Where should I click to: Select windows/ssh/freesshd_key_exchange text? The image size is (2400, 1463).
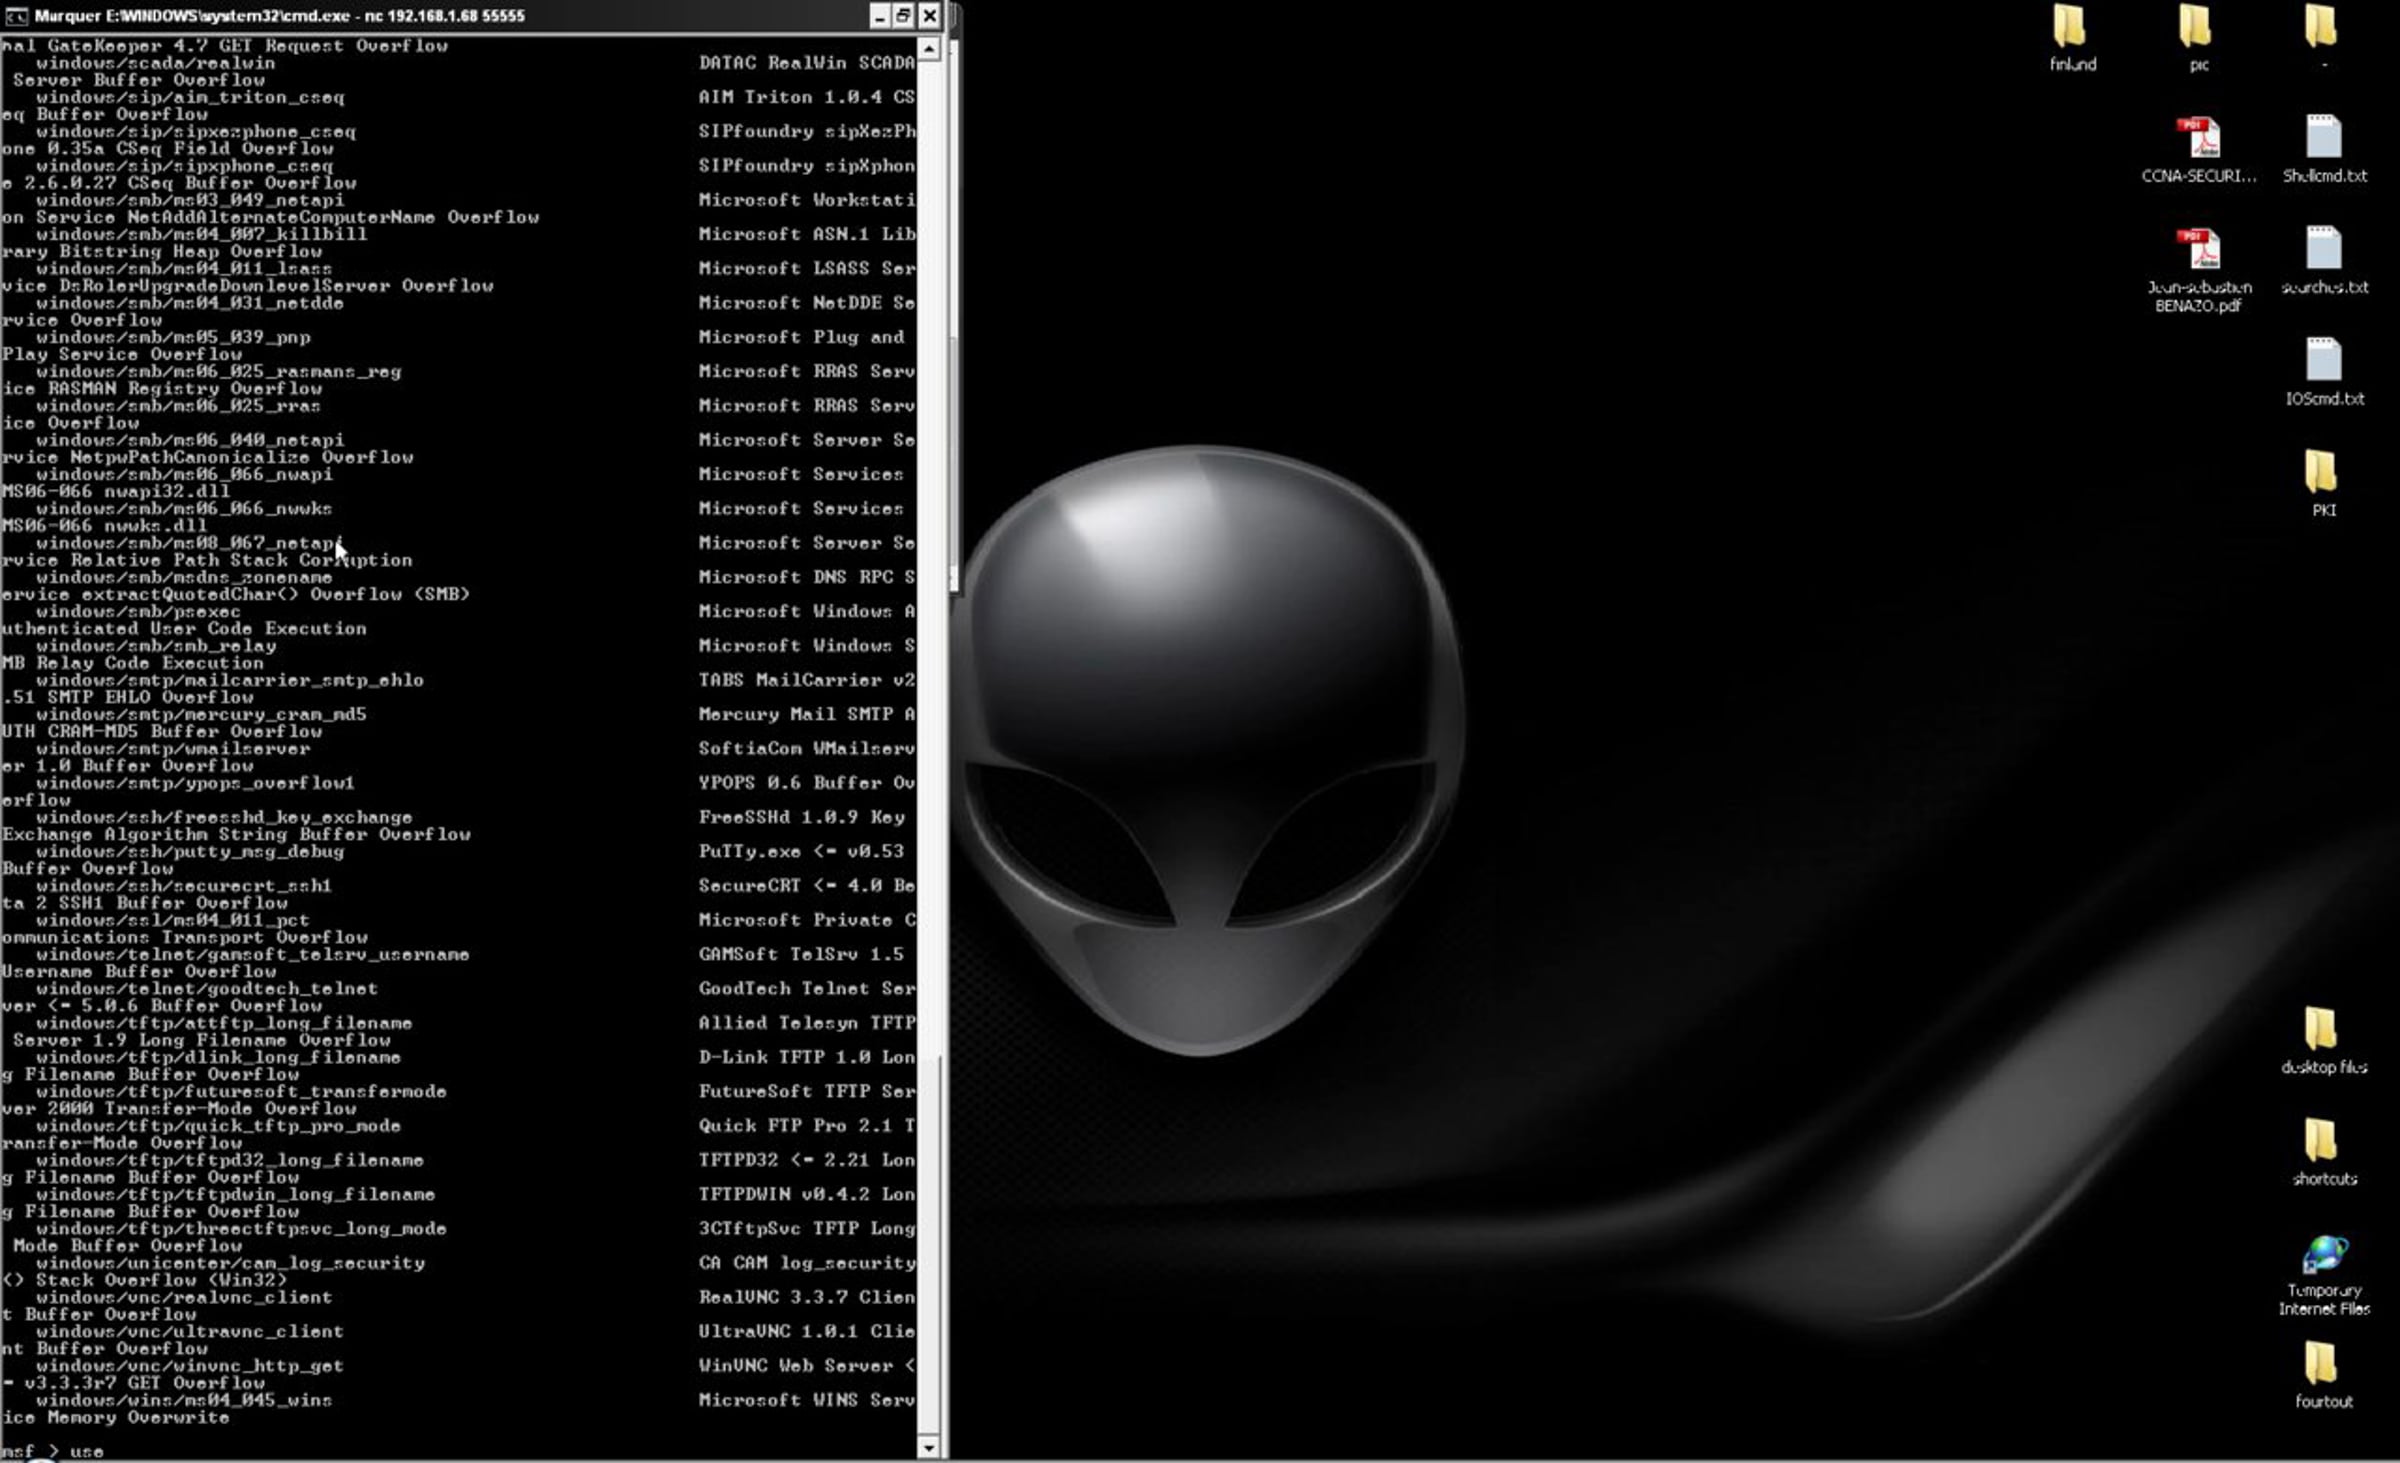224,818
